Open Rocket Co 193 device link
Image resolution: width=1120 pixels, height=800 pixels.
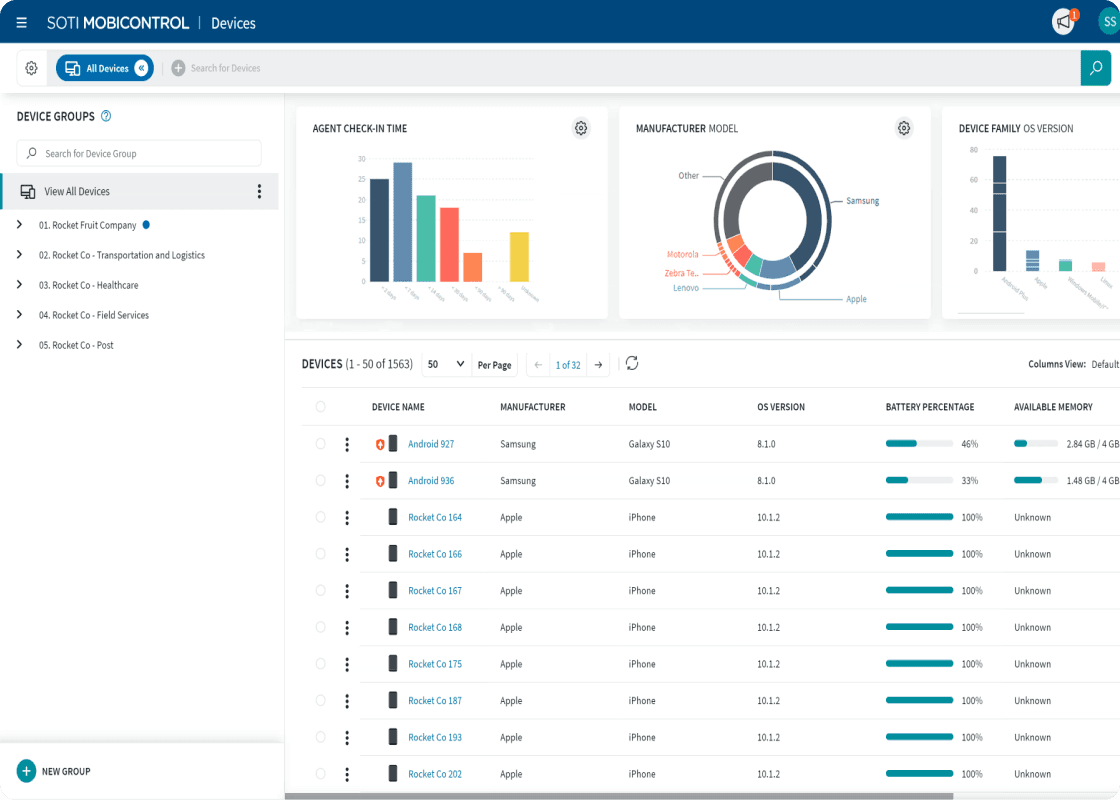coord(434,738)
